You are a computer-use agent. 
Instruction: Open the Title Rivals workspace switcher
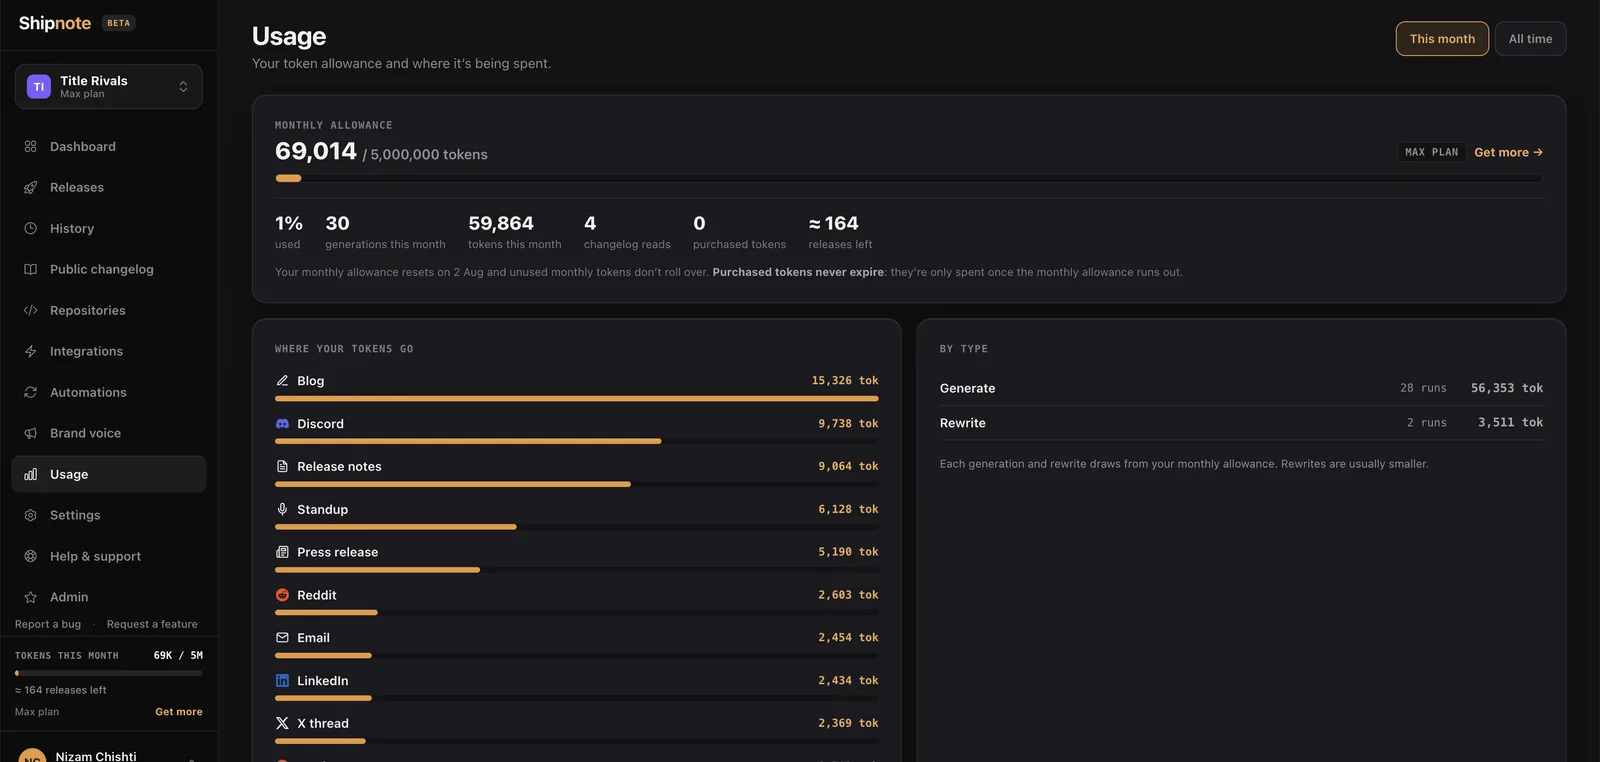[x=109, y=87]
